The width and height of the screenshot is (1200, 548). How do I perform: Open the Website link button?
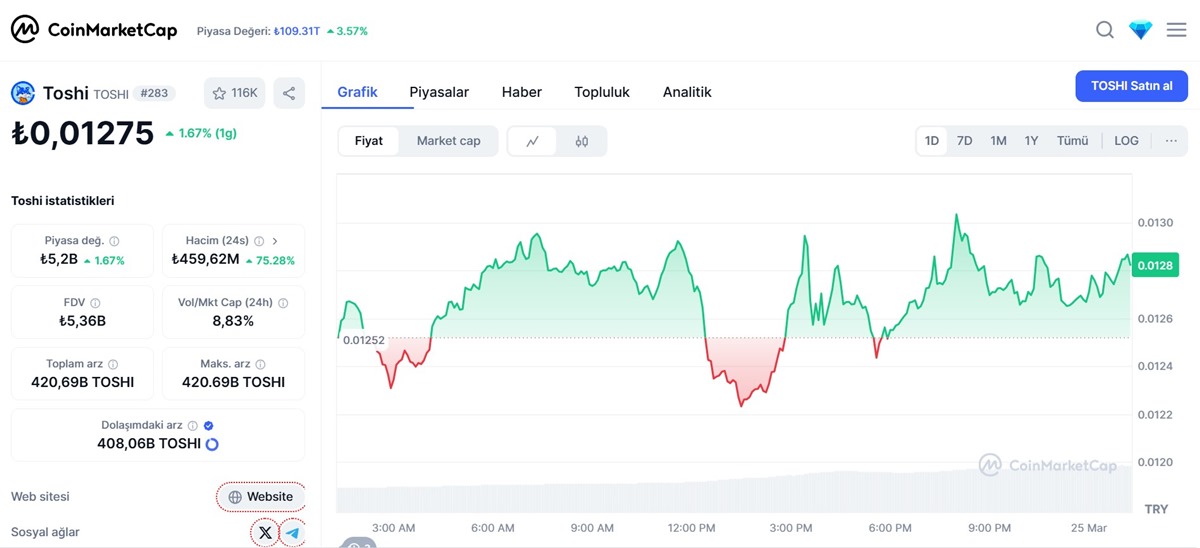[261, 496]
